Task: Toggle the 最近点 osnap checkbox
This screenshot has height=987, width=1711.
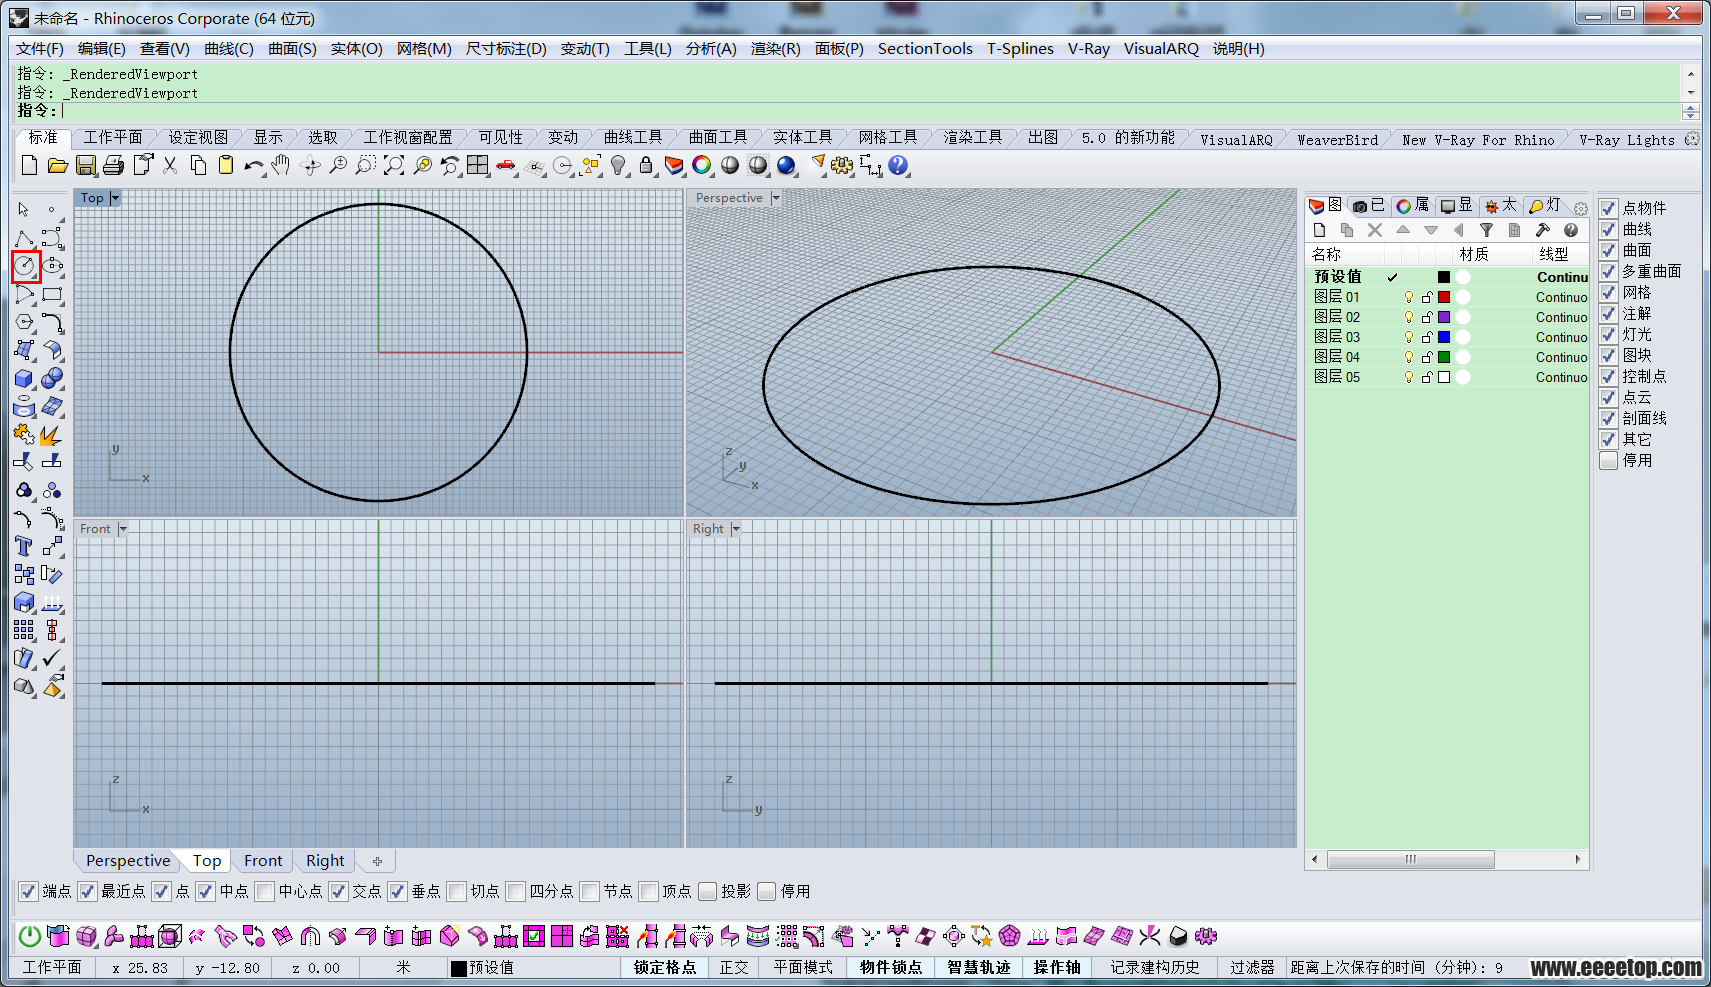Action: click(x=87, y=891)
